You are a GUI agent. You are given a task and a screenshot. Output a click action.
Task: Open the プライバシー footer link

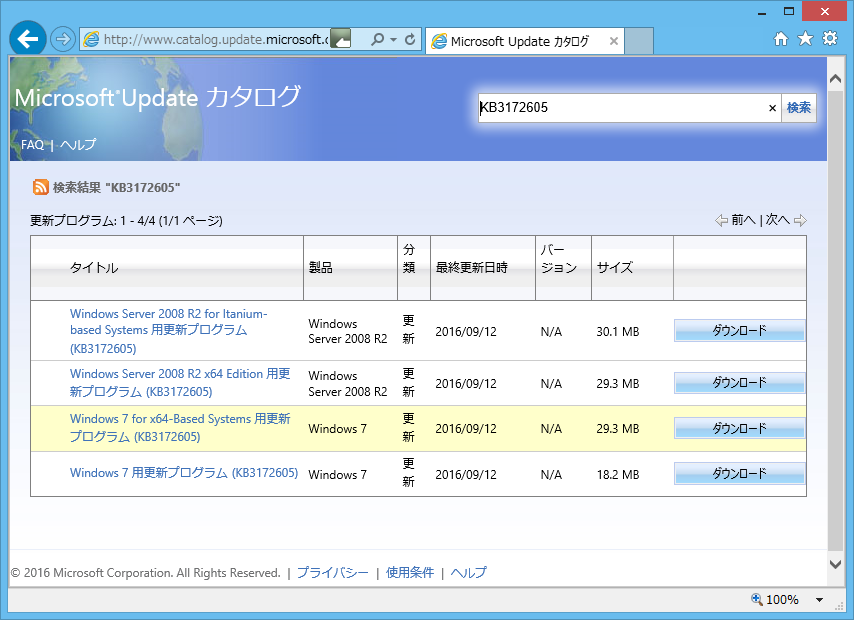[332, 573]
